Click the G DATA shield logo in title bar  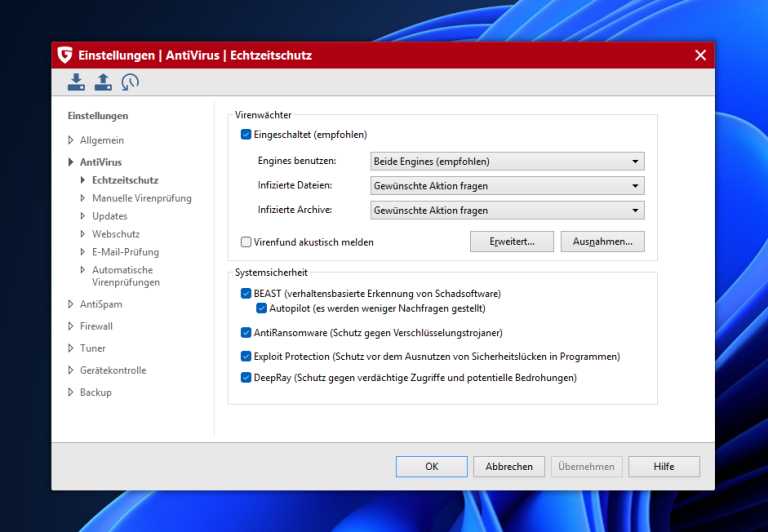pos(65,55)
